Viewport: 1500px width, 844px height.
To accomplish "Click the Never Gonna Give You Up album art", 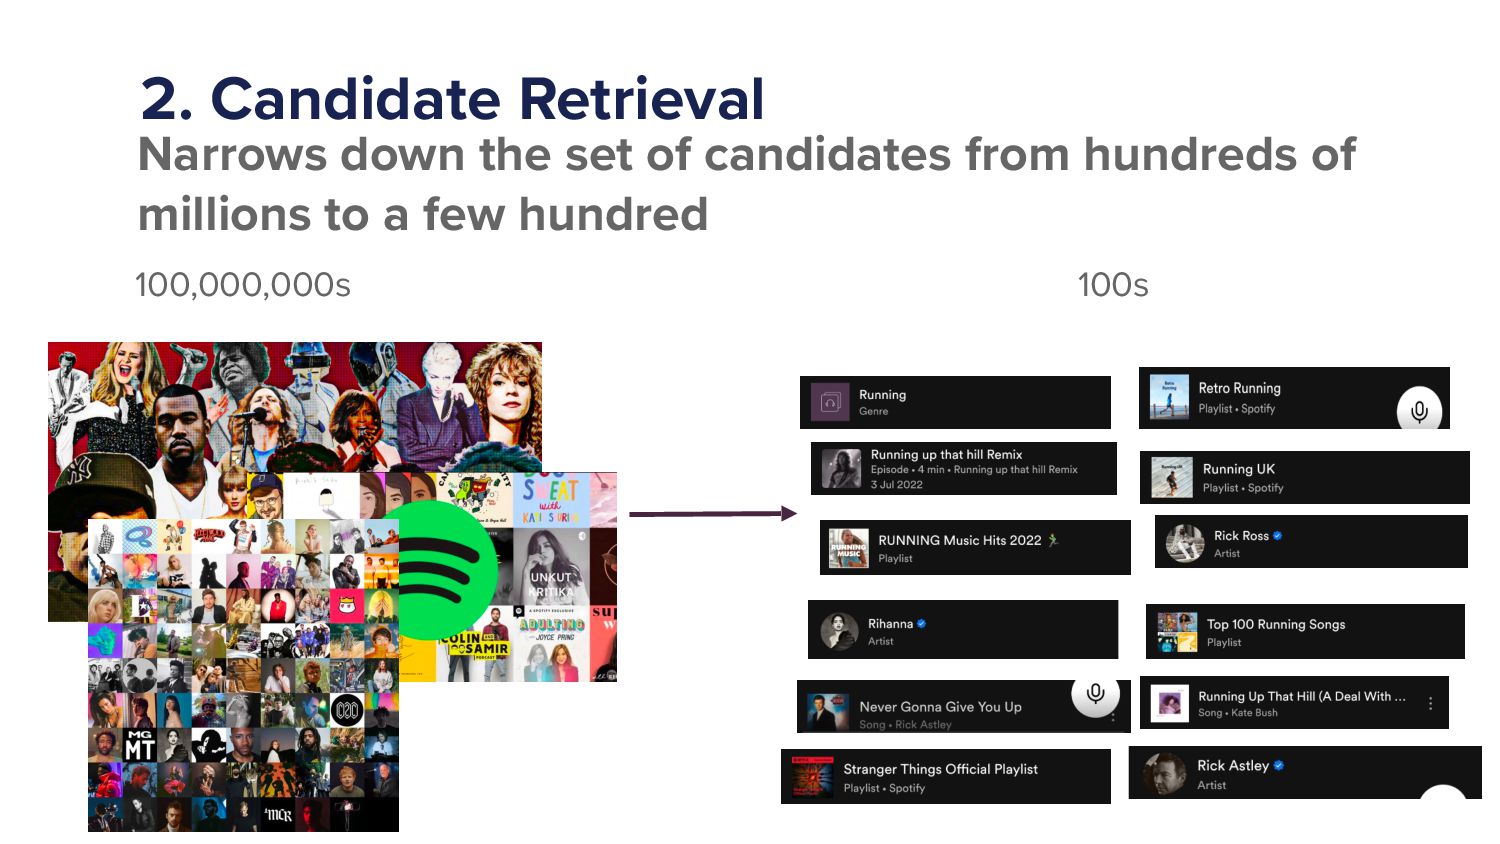I will 827,712.
